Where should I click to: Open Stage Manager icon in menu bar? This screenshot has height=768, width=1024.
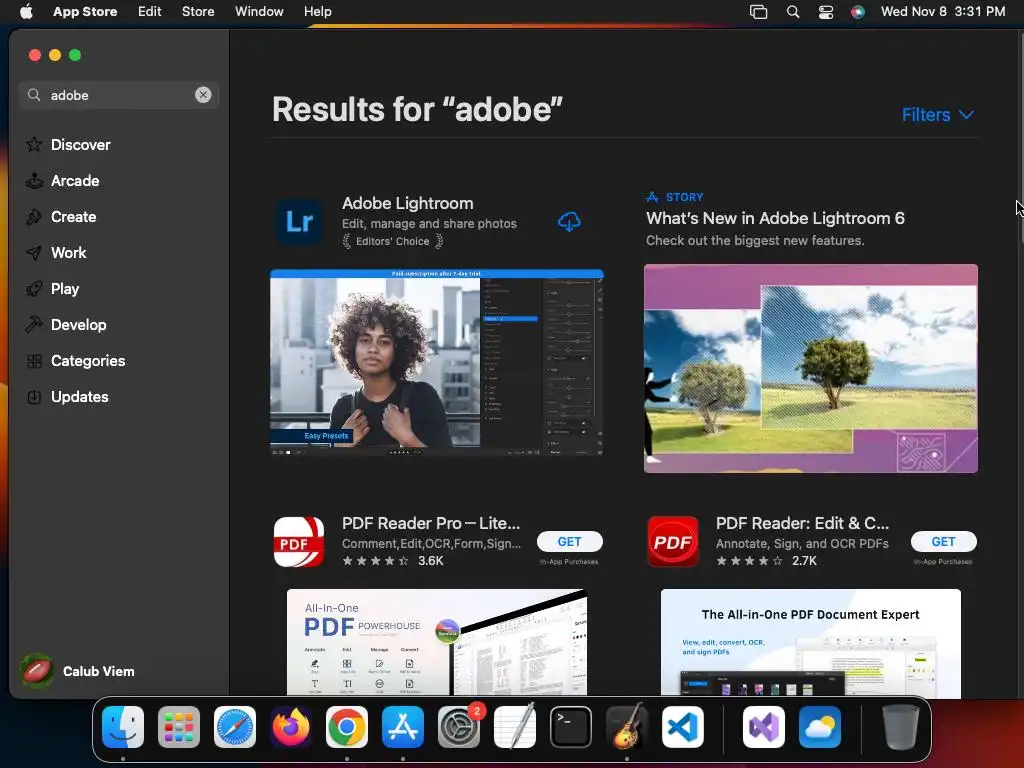coord(758,12)
